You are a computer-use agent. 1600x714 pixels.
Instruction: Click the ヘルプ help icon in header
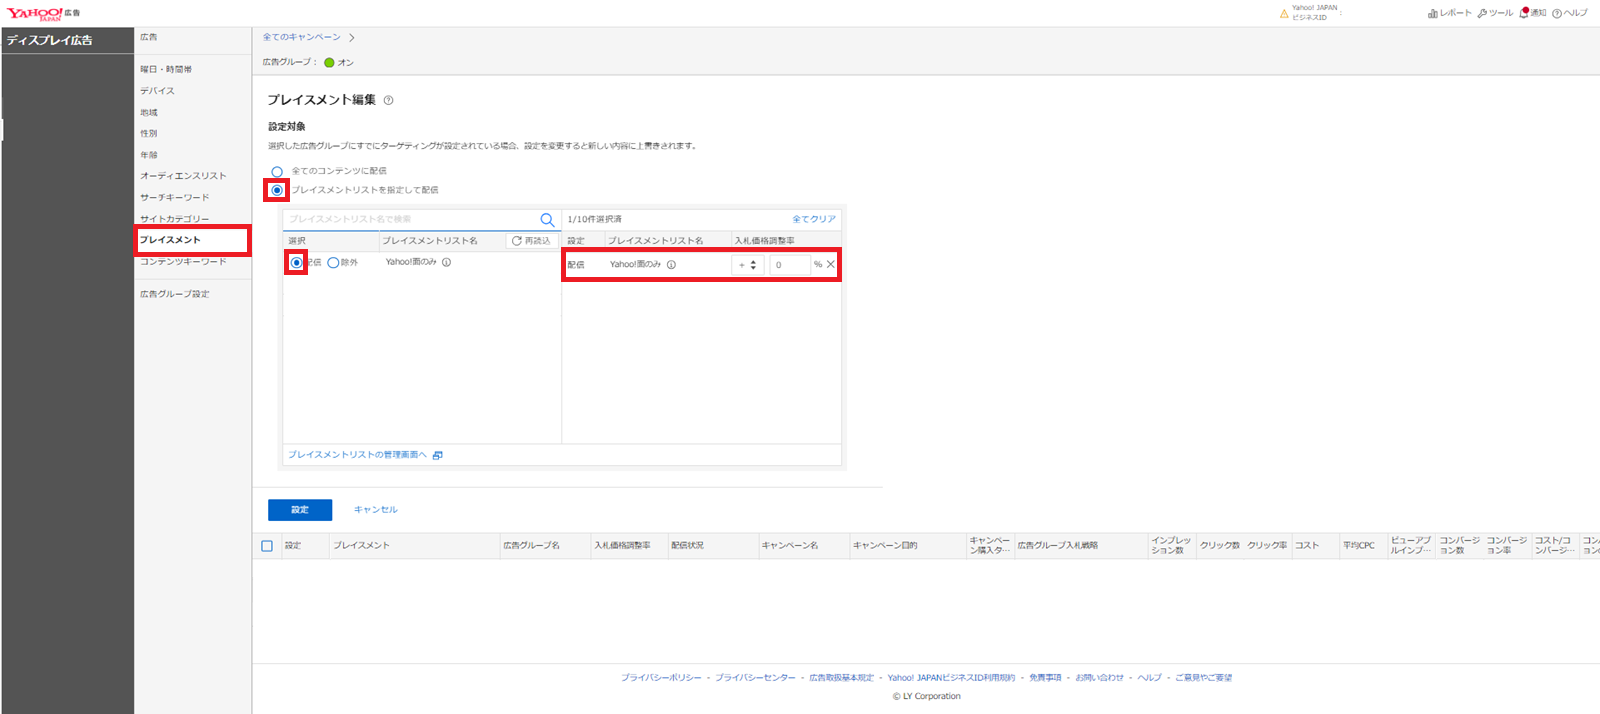[1557, 13]
